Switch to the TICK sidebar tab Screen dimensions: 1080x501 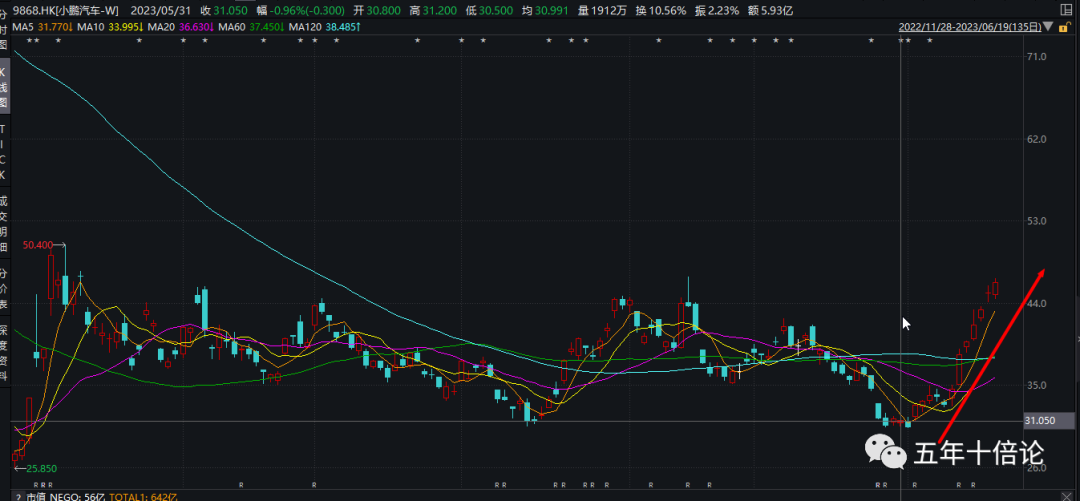(3, 152)
